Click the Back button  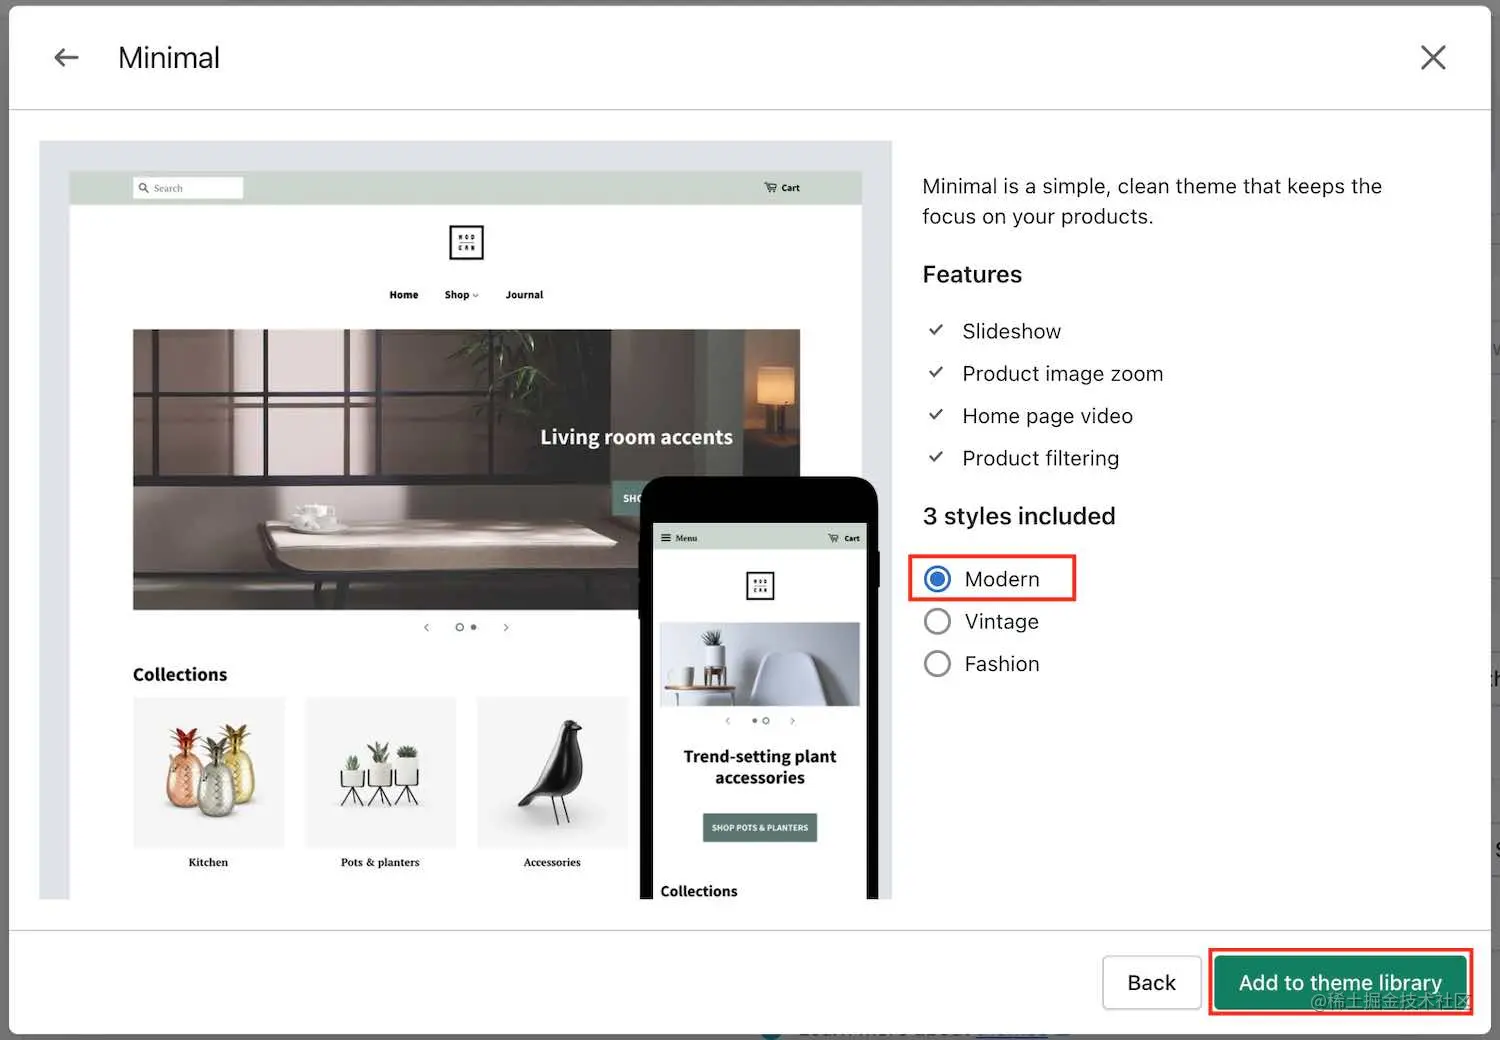point(1151,982)
